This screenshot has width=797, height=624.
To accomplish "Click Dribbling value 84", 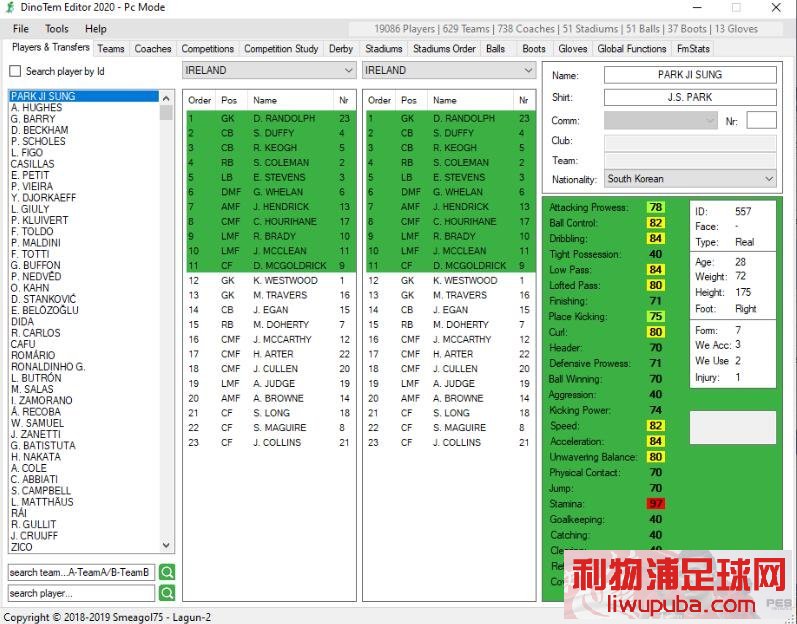I will (x=656, y=238).
